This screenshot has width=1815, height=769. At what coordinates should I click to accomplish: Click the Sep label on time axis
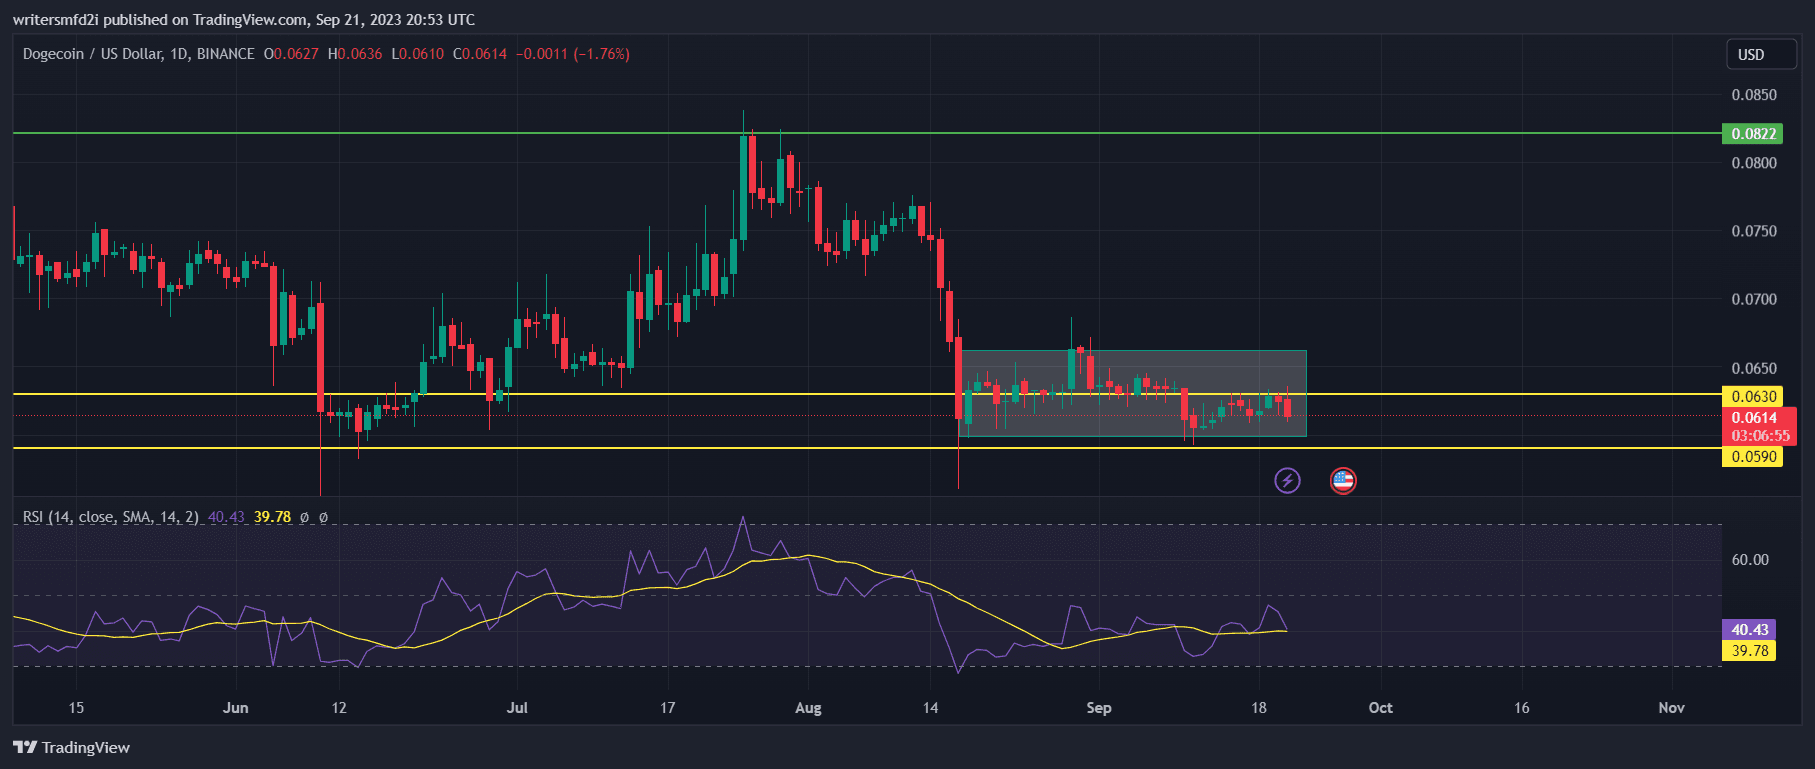tap(1098, 708)
